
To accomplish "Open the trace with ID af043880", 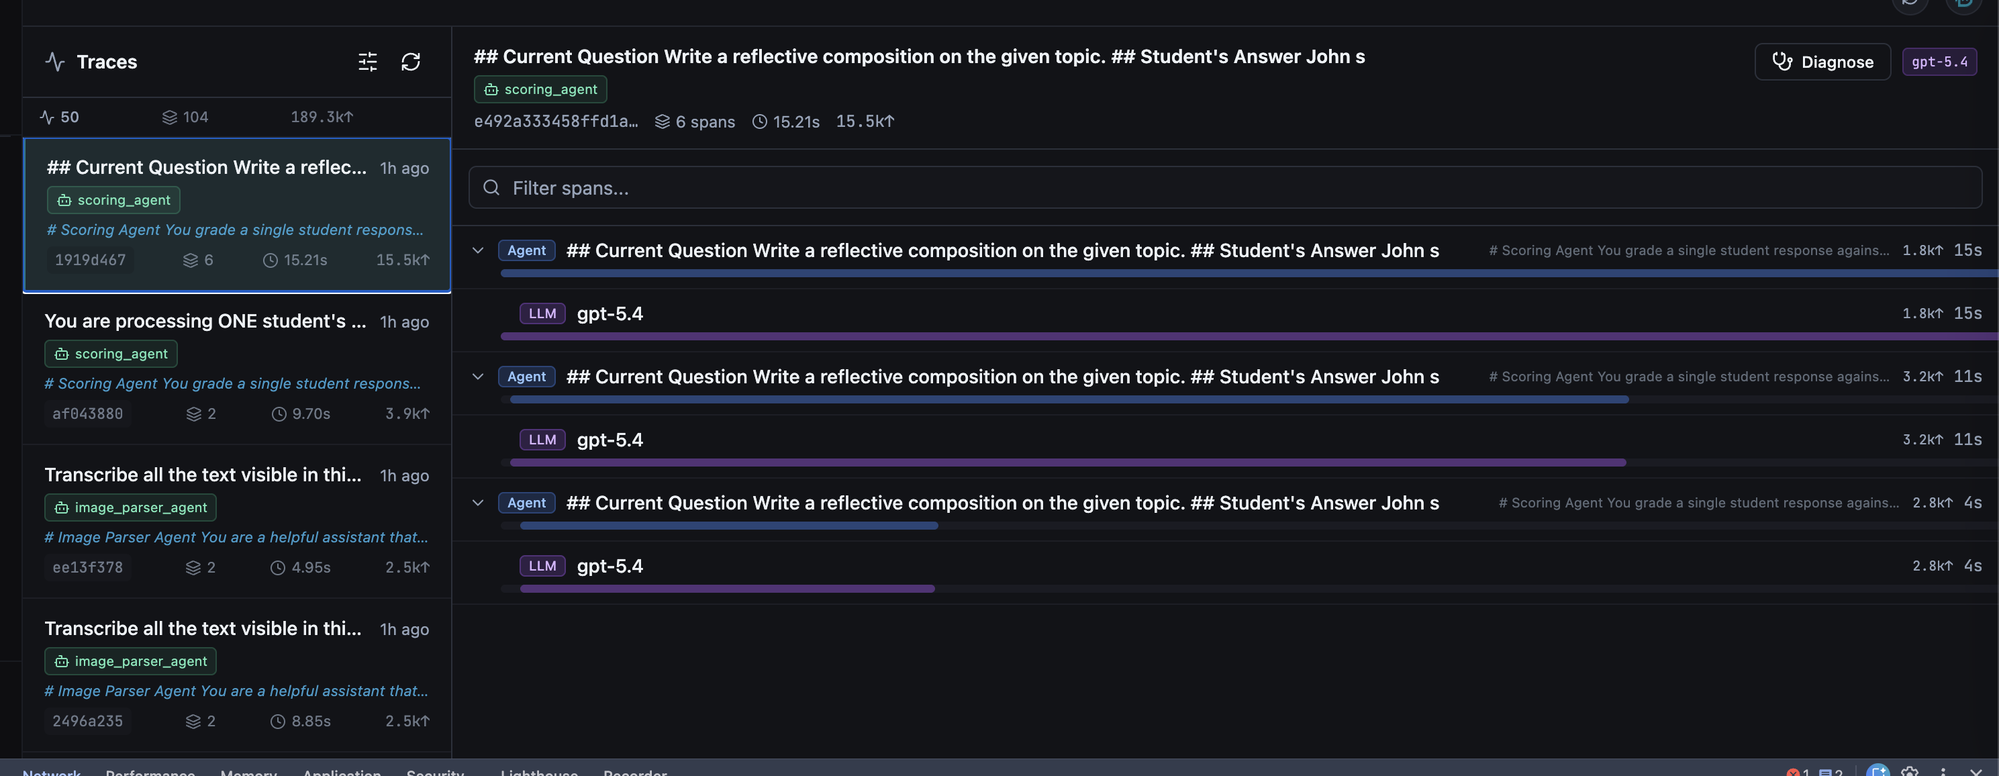I will [x=237, y=368].
